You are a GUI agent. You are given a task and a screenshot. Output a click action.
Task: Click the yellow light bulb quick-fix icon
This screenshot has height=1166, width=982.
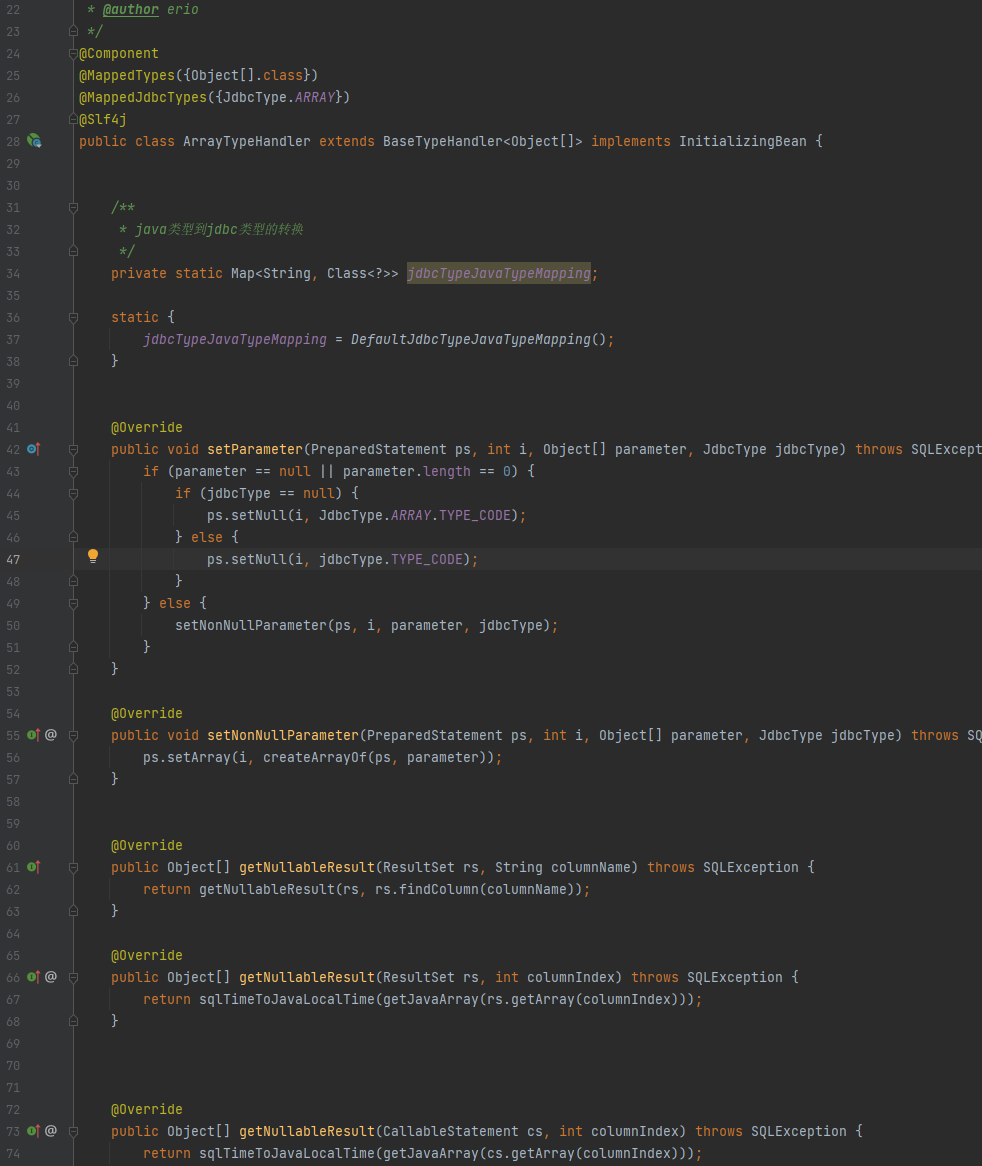(93, 556)
